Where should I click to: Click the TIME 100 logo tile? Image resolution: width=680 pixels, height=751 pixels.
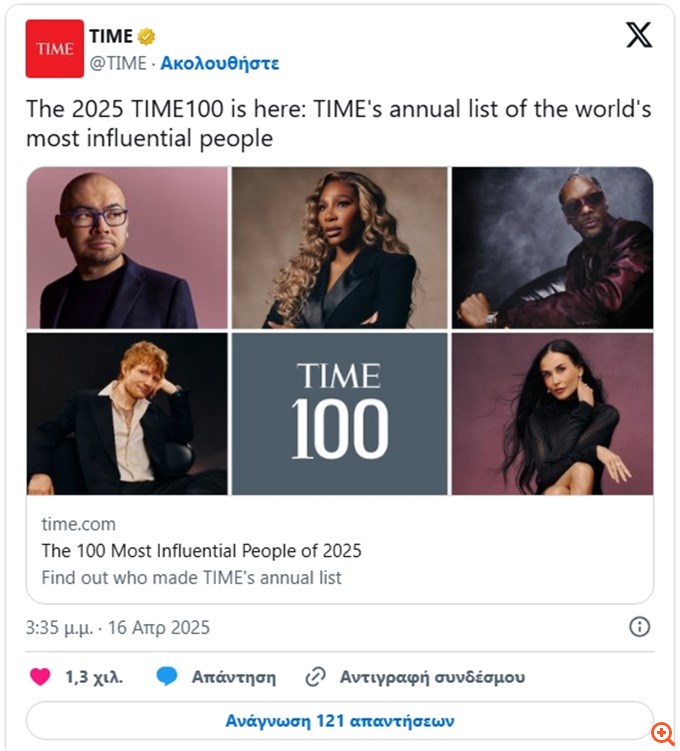pos(340,413)
